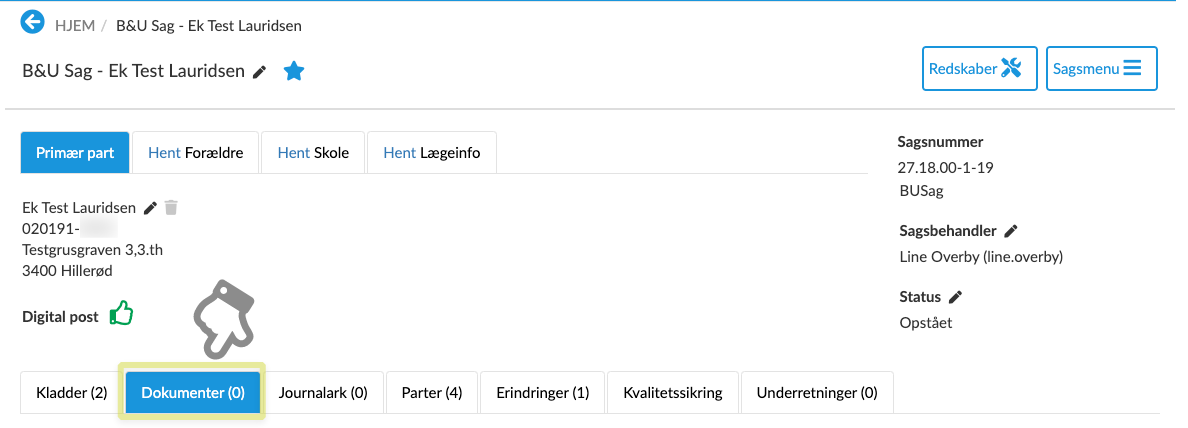Go to HJEM breadcrumb link
Screen dimensions: 1188x428
[x=73, y=25]
